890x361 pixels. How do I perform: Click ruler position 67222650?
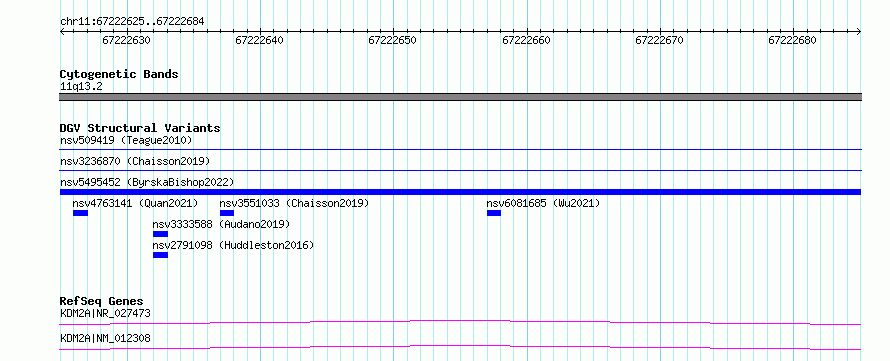pyautogui.click(x=393, y=40)
